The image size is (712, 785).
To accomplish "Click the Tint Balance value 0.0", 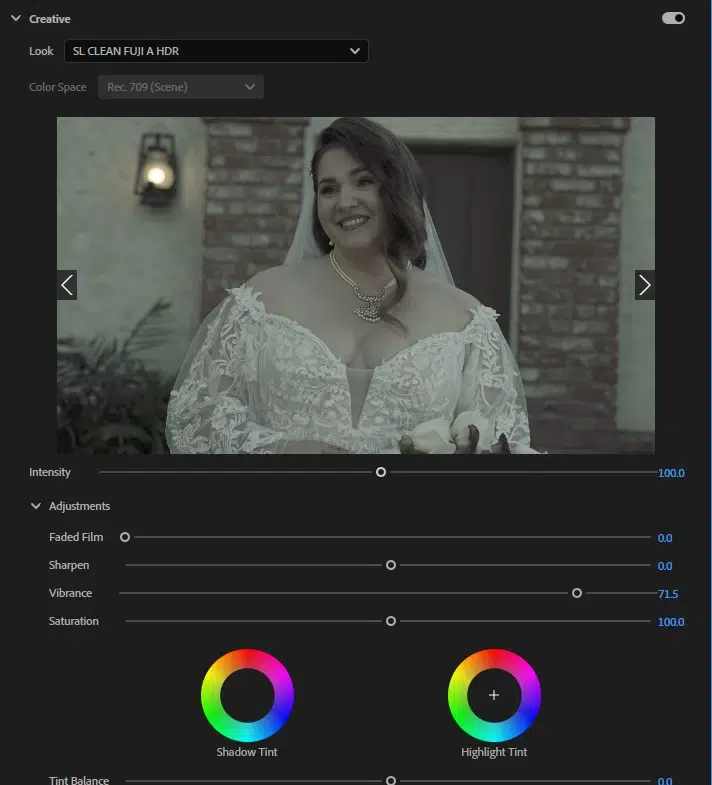I will [664, 781].
